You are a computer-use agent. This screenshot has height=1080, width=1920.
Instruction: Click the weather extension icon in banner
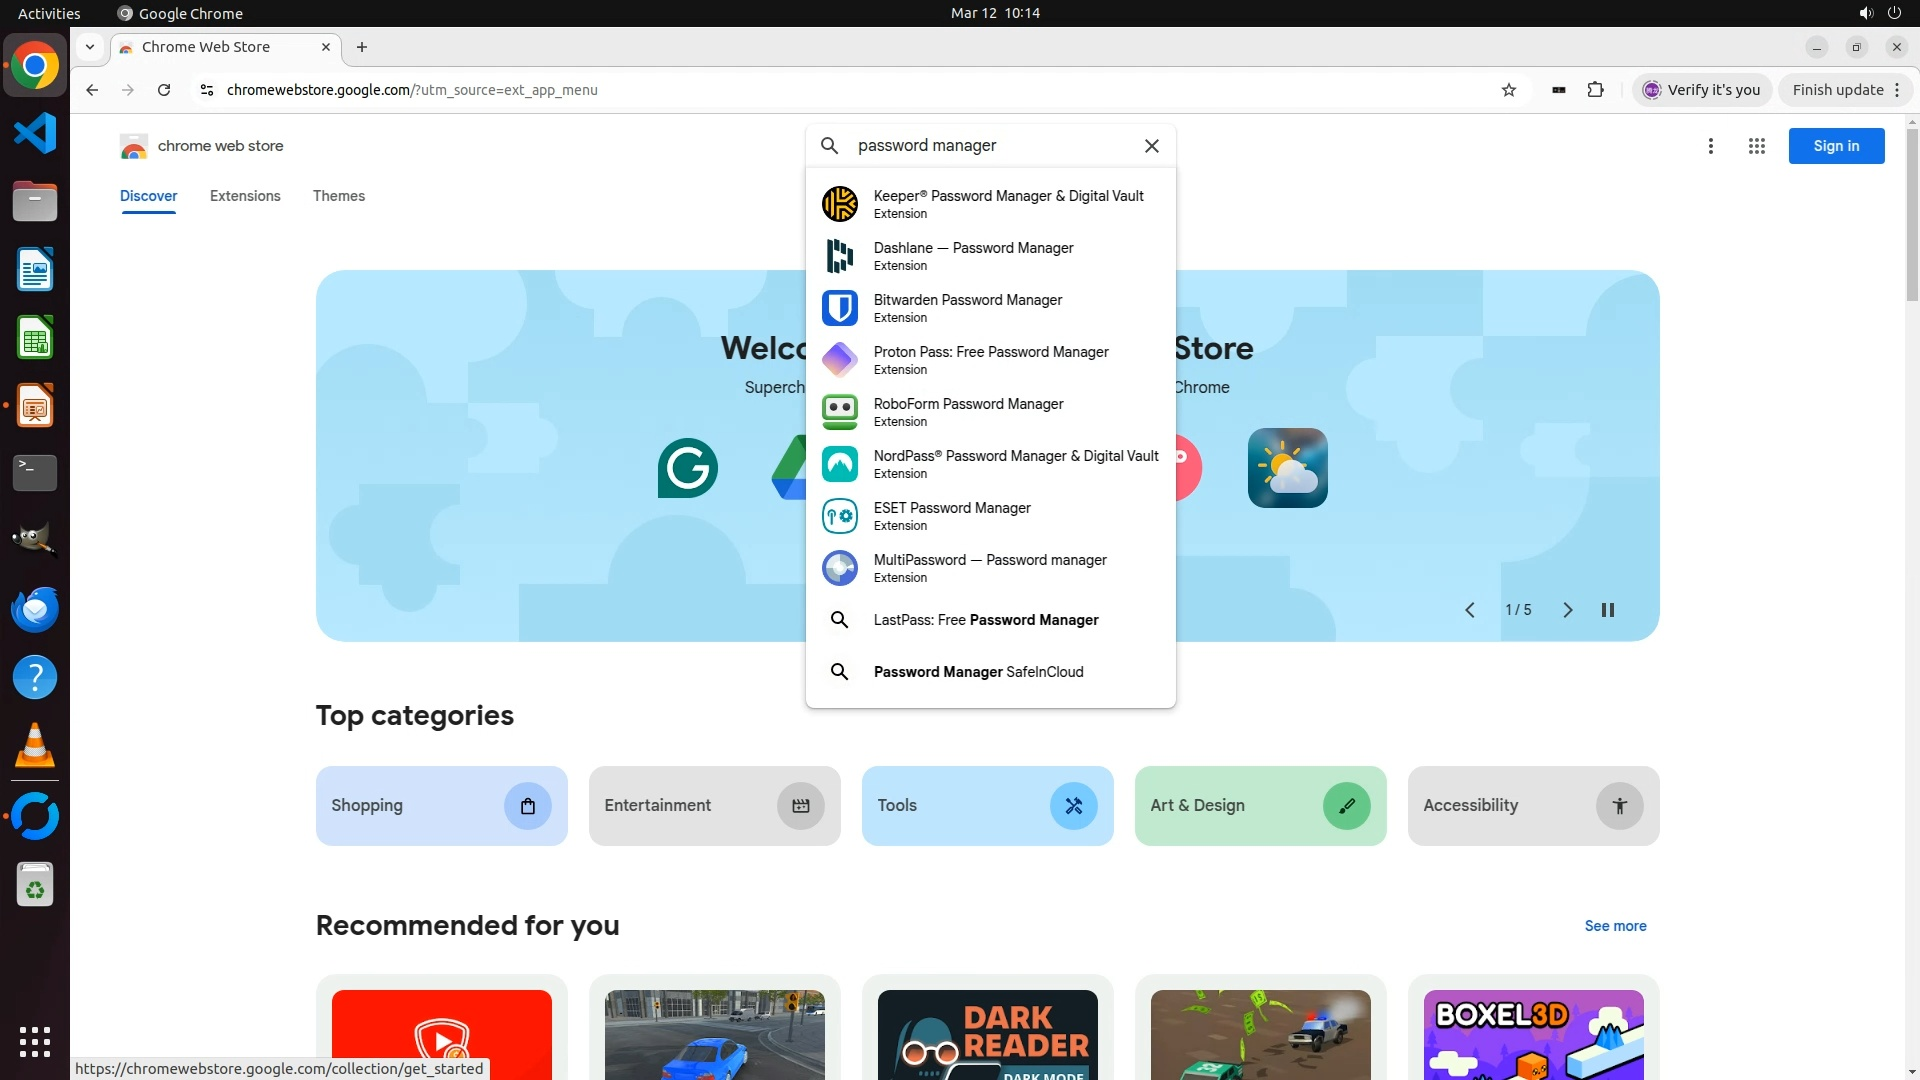(1288, 468)
